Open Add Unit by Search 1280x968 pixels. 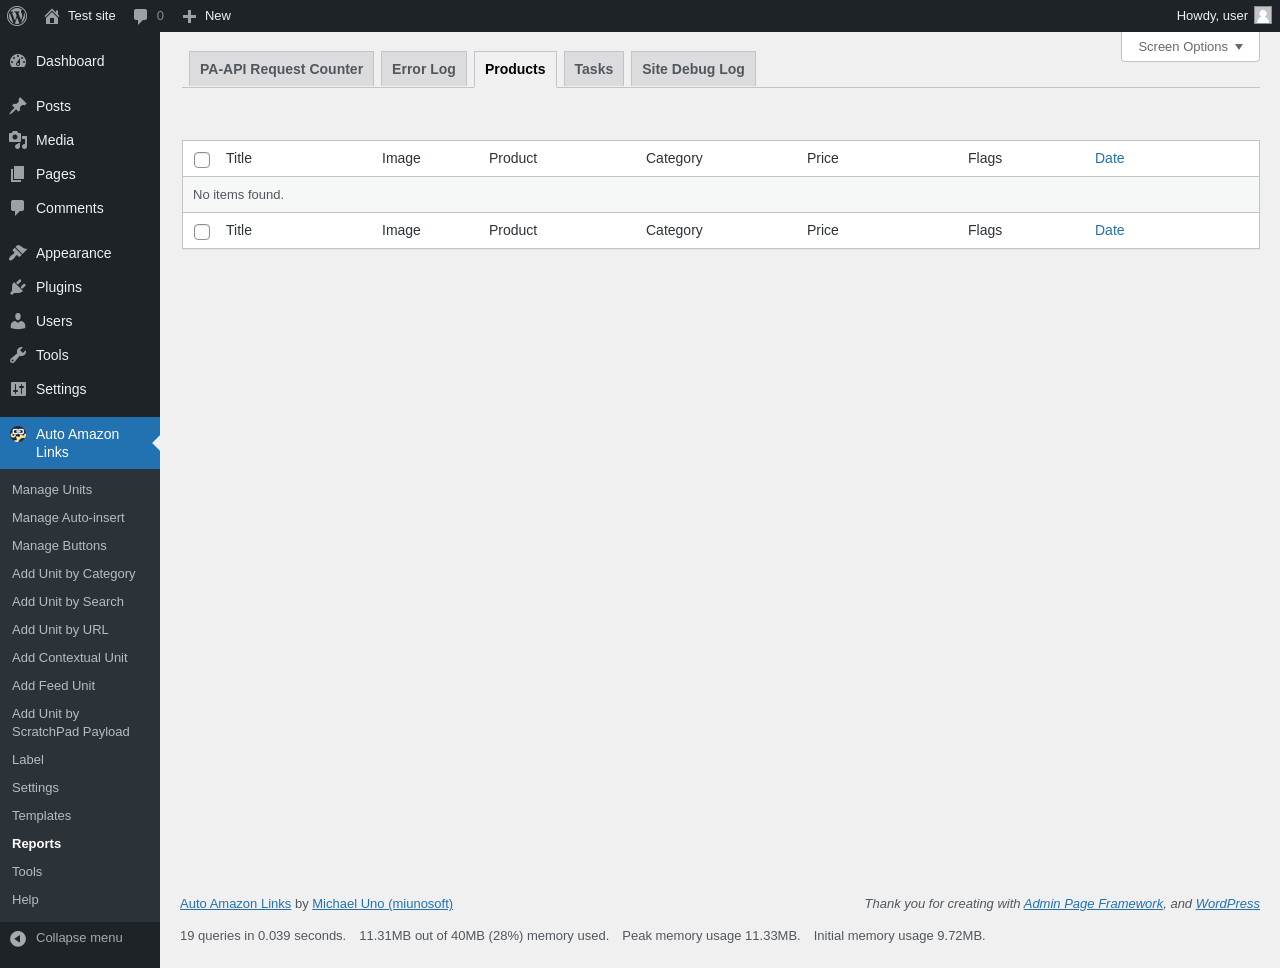tap(80, 602)
